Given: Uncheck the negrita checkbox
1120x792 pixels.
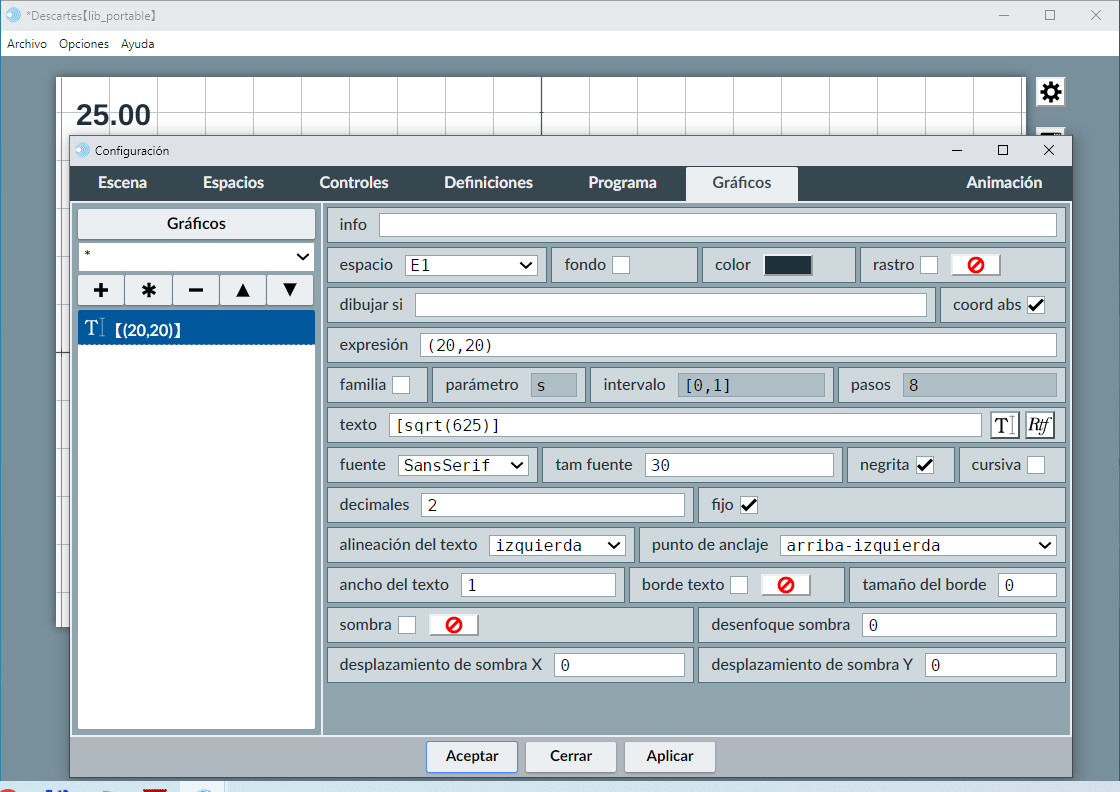Looking at the screenshot, I should pyautogui.click(x=925, y=465).
